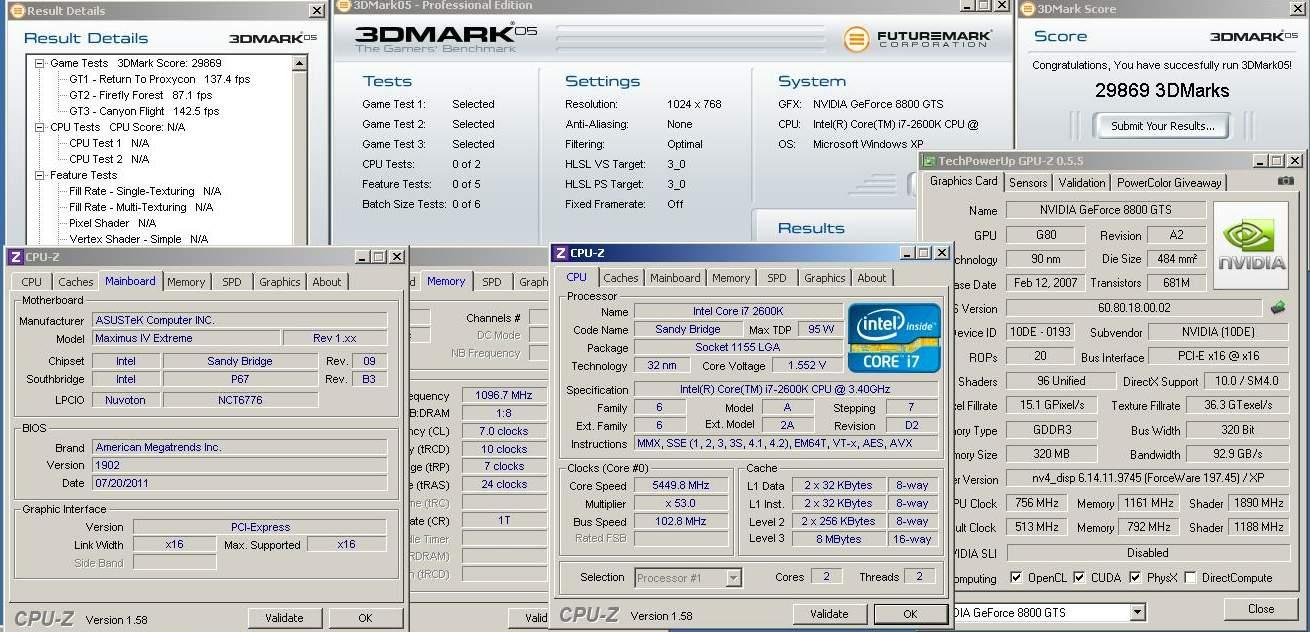This screenshot has width=1310, height=632.
Task: Click Result Details scrollbar up arrow
Action: [x=301, y=64]
